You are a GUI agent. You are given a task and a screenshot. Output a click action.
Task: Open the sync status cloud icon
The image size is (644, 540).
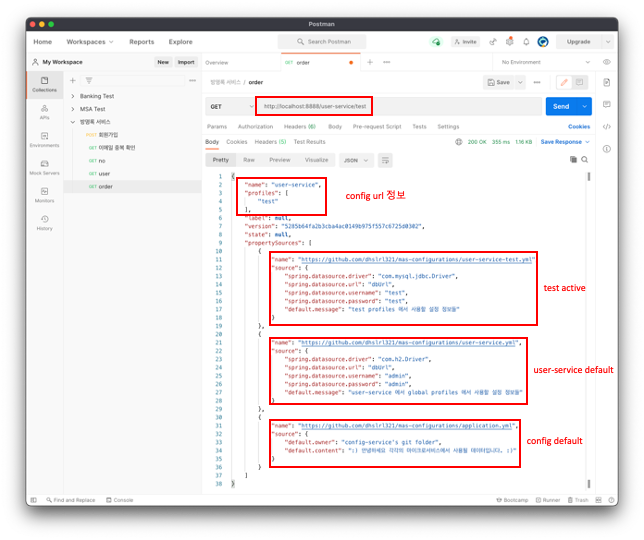pyautogui.click(x=436, y=41)
